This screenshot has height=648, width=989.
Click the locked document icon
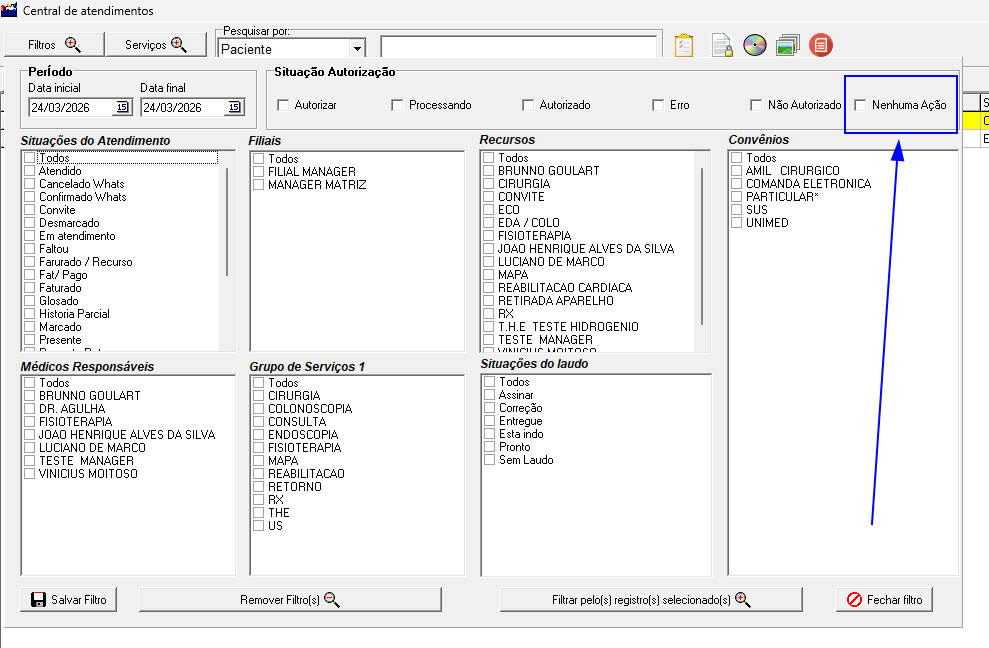(x=722, y=45)
